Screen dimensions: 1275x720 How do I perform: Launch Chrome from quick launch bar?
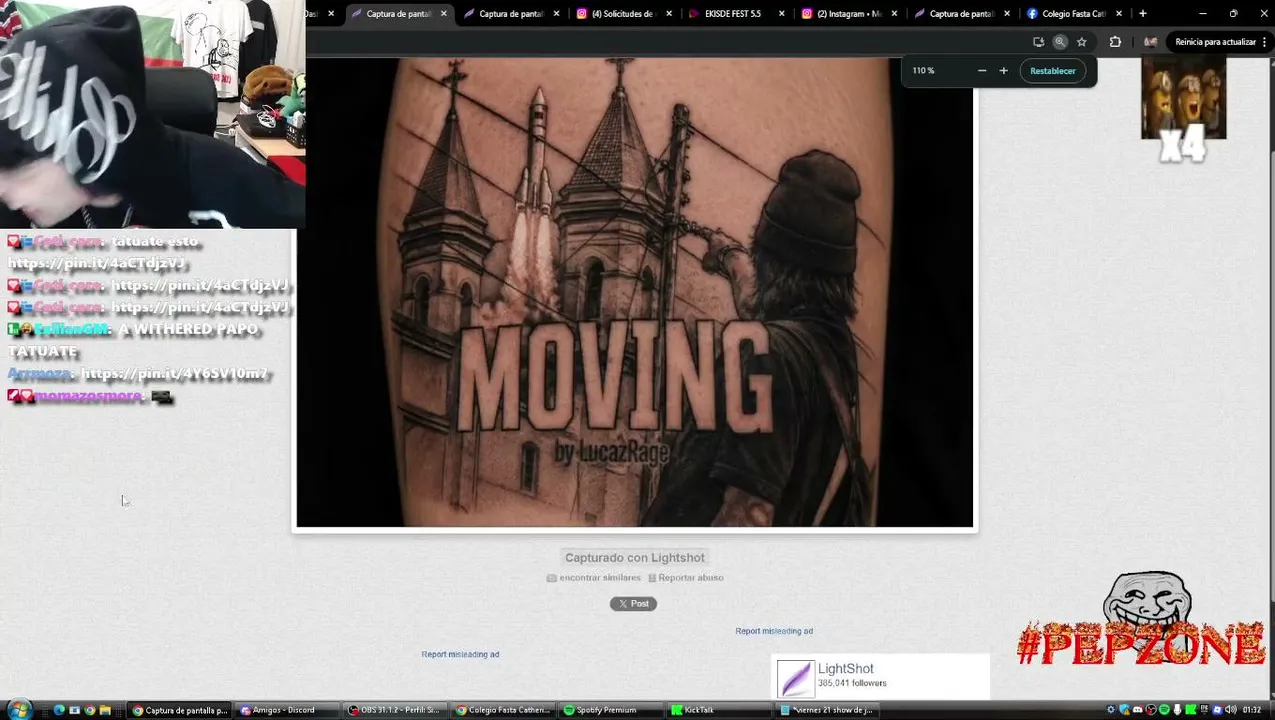[x=89, y=710]
